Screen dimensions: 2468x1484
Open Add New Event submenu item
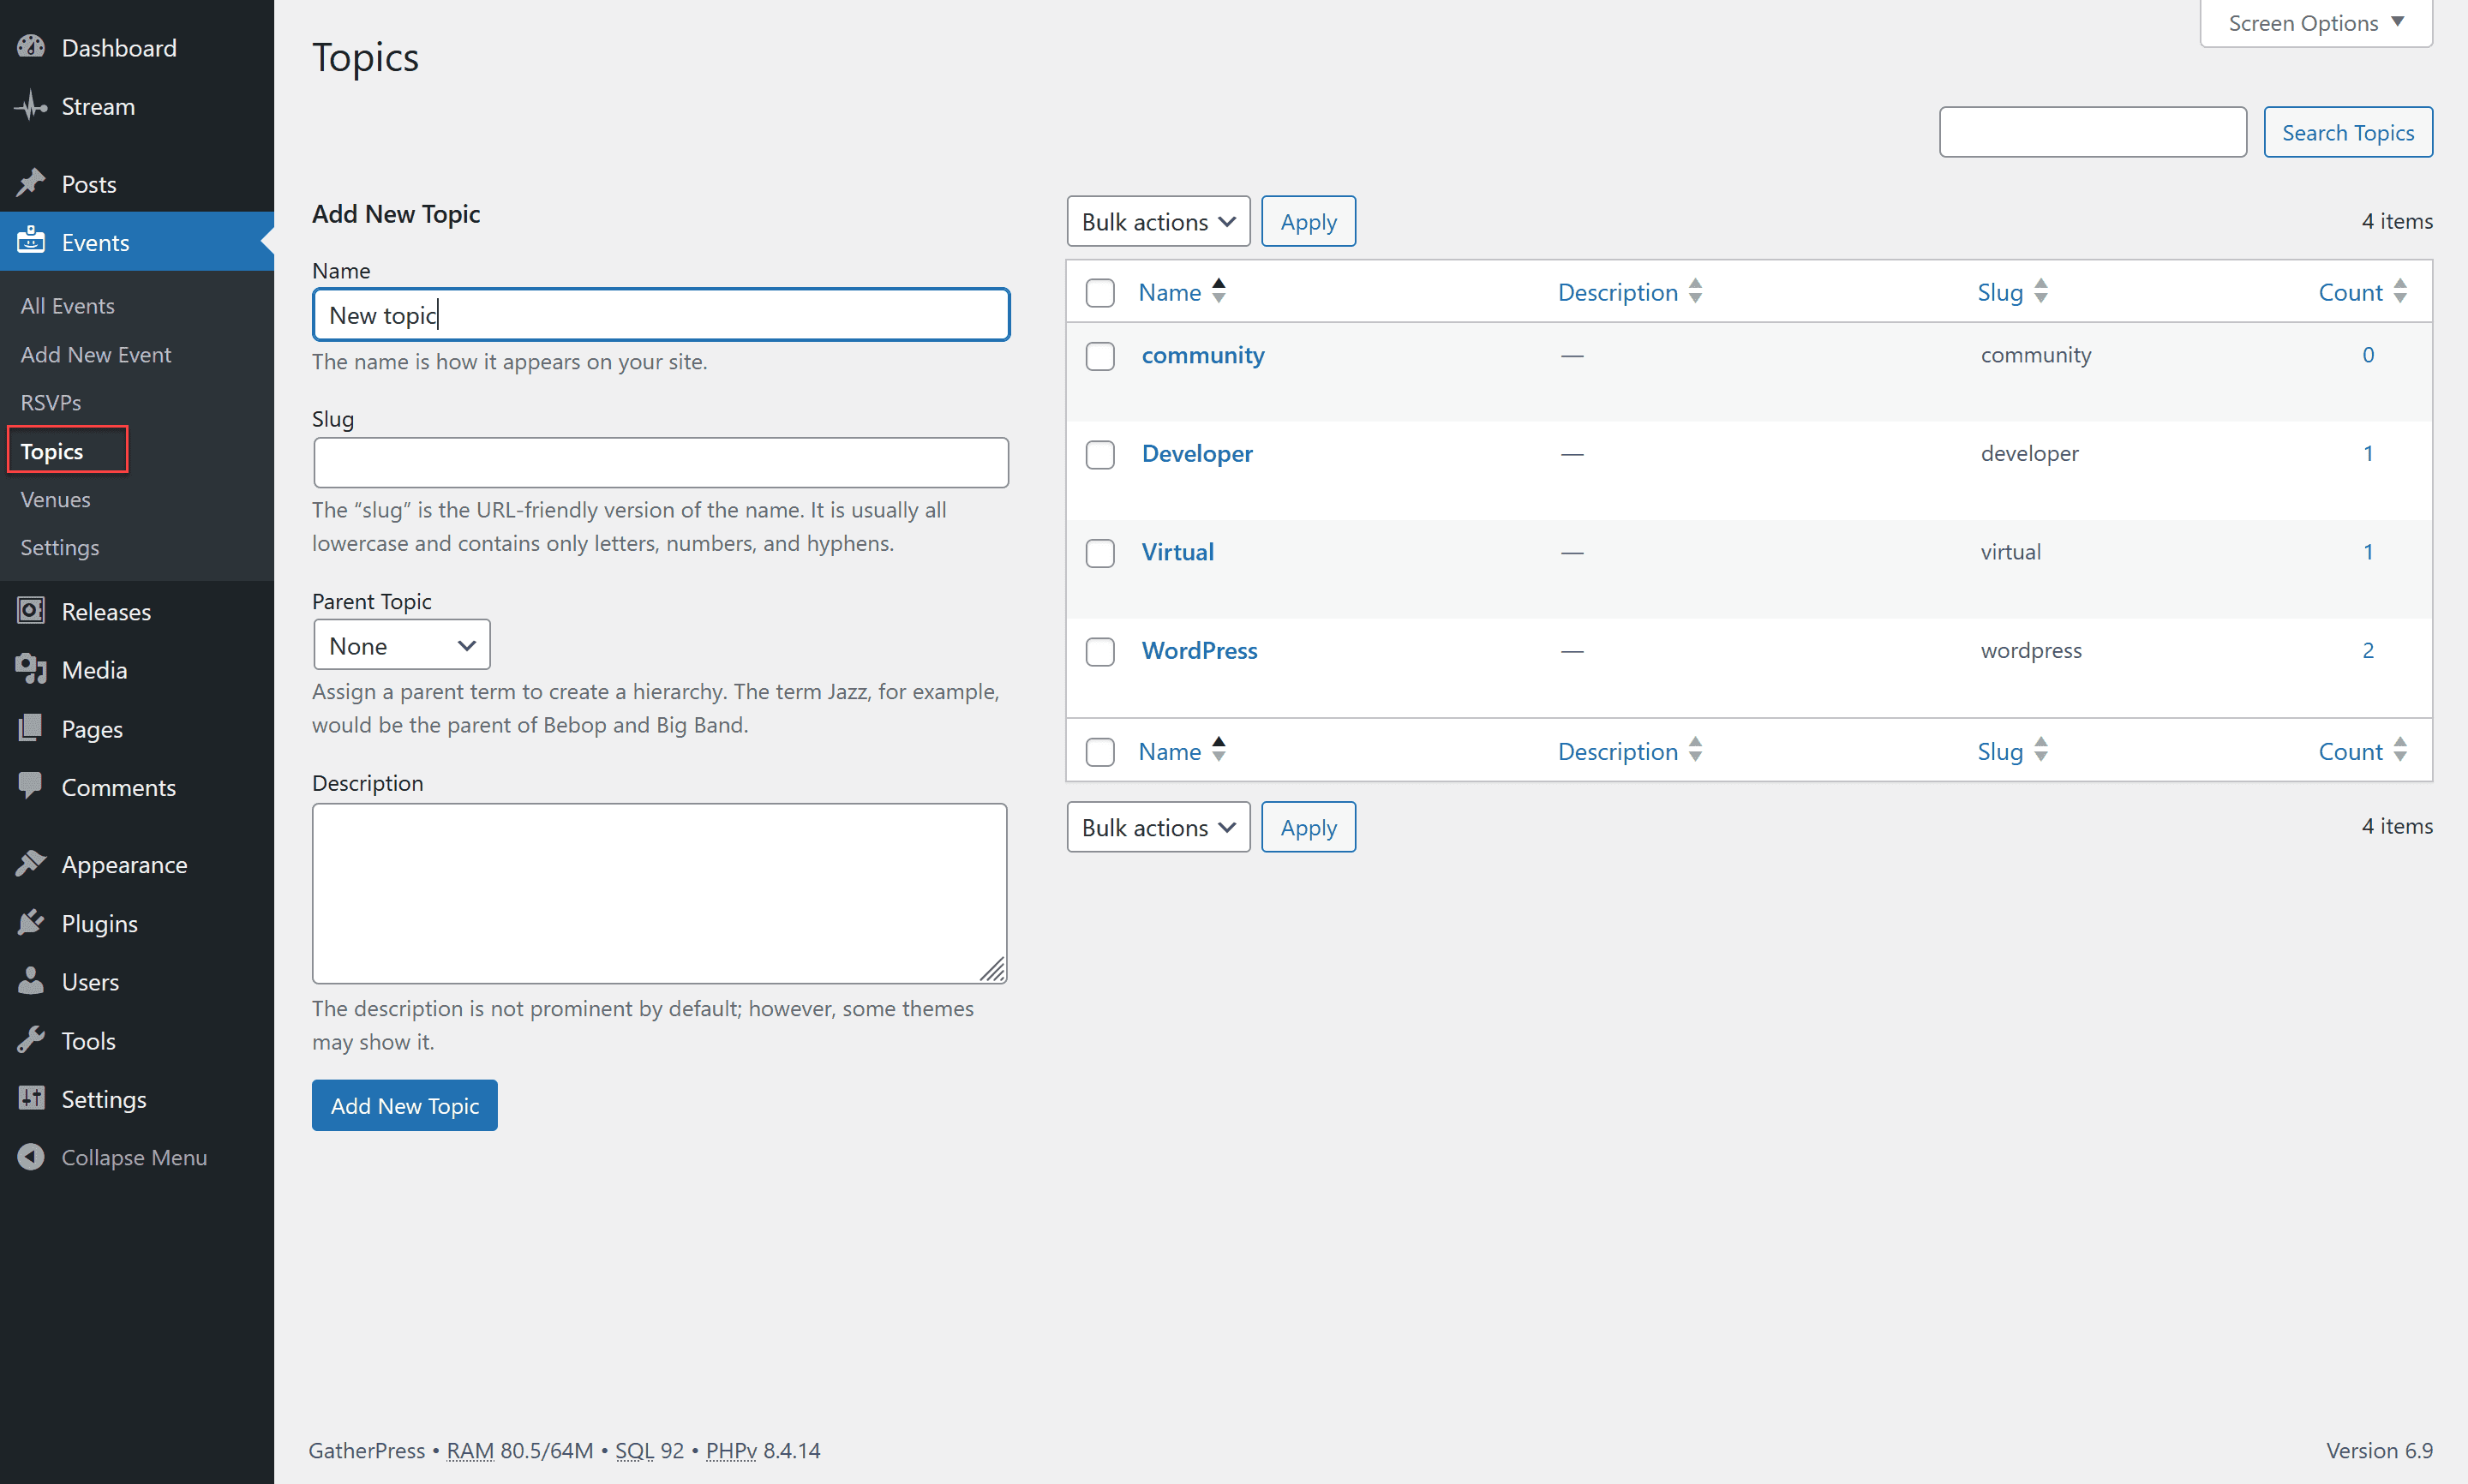[x=96, y=354]
